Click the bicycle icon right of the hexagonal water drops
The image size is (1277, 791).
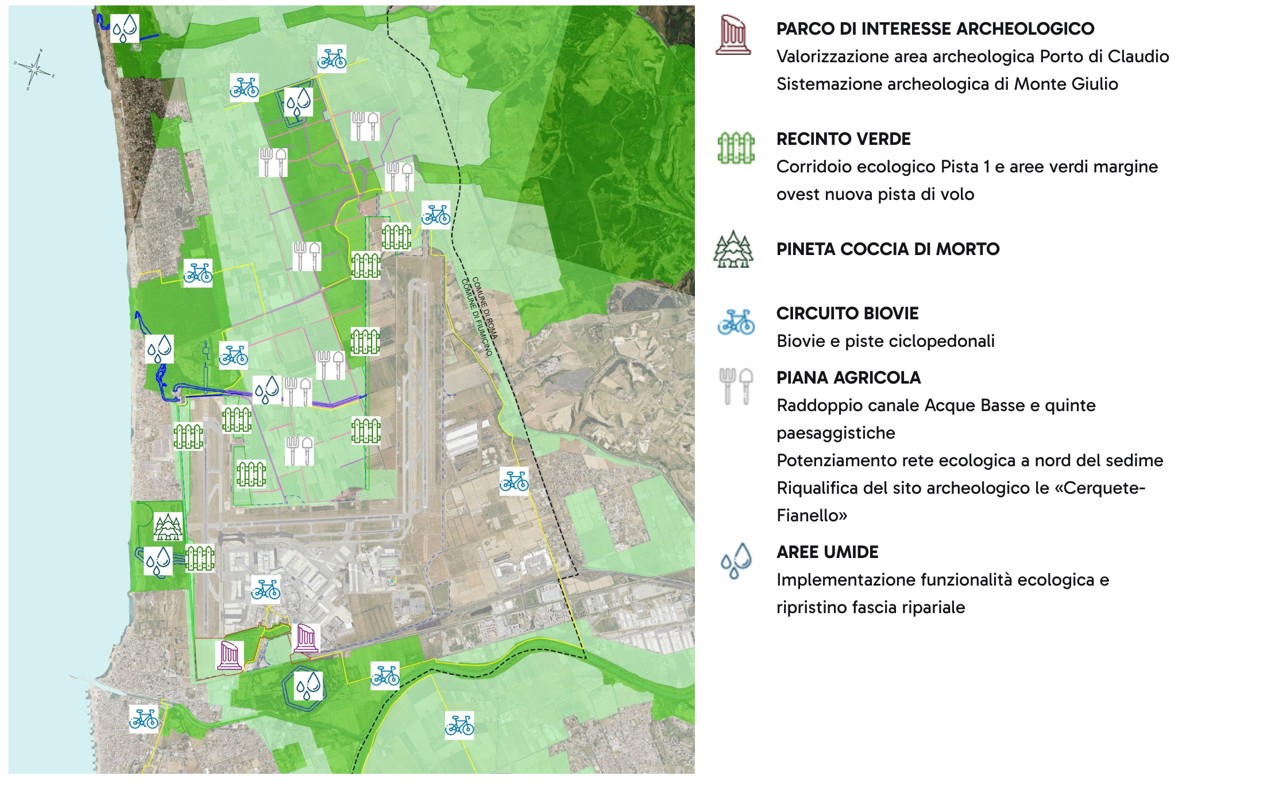pos(385,675)
